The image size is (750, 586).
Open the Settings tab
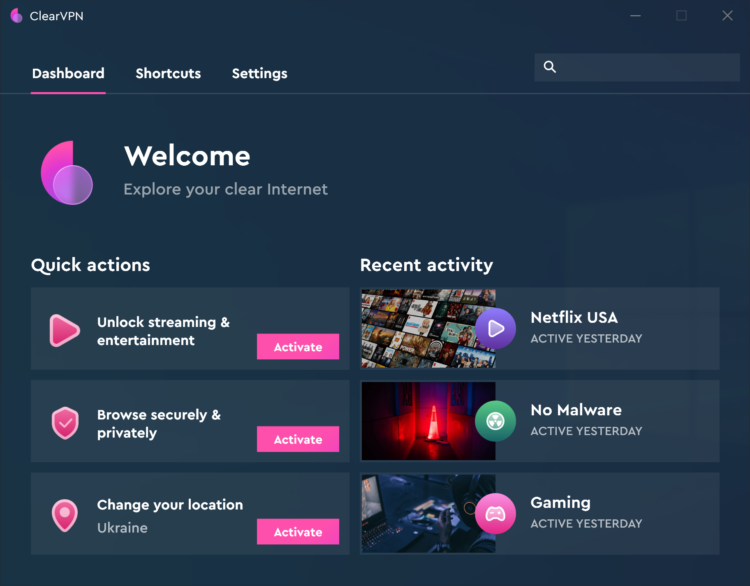(x=260, y=73)
